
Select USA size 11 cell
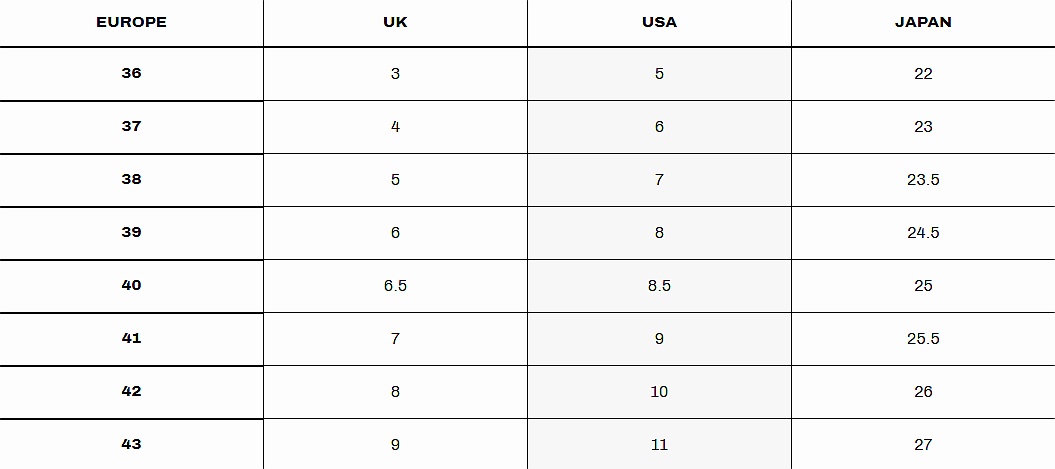point(659,445)
